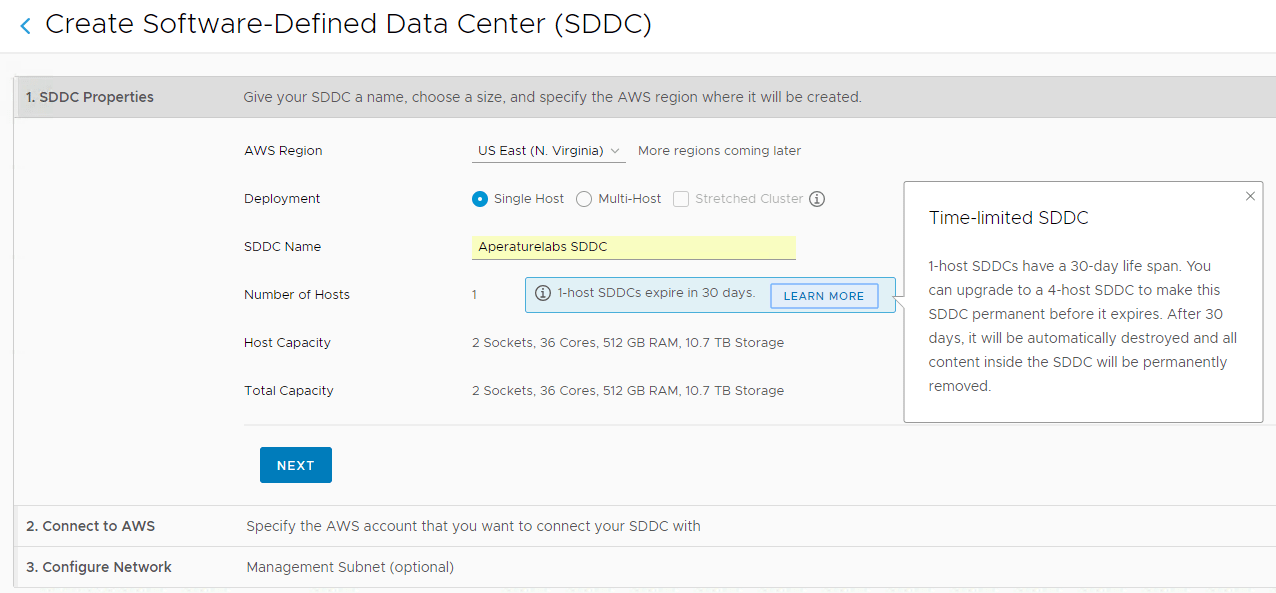This screenshot has height=593, width=1276.
Task: Click the back arrow beside the page title
Action: pyautogui.click(x=26, y=26)
